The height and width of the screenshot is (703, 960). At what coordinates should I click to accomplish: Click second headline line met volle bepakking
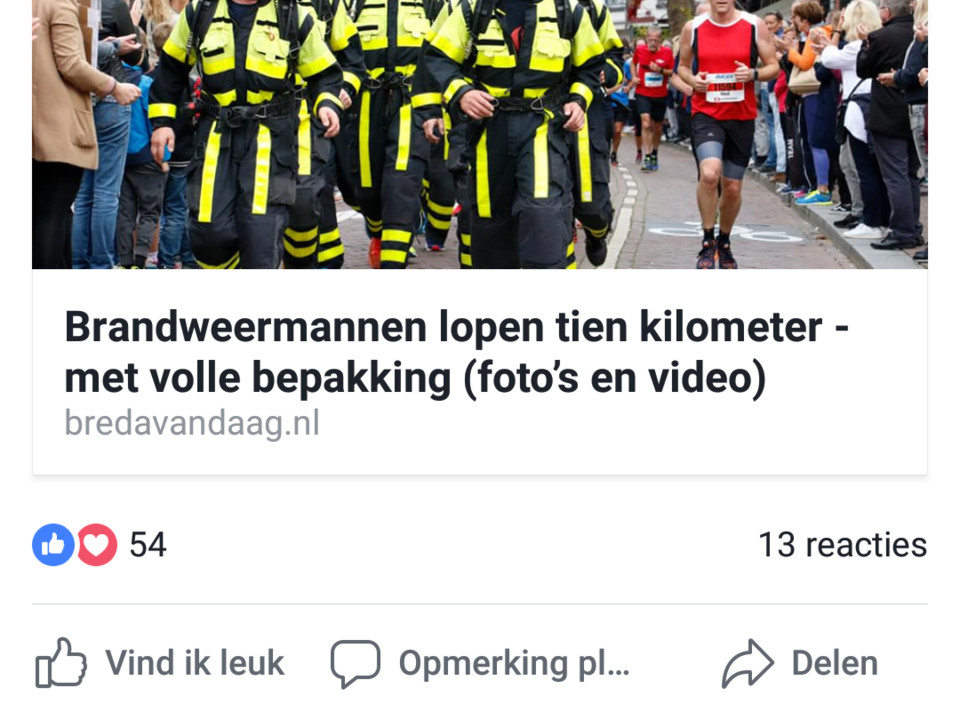click(415, 378)
